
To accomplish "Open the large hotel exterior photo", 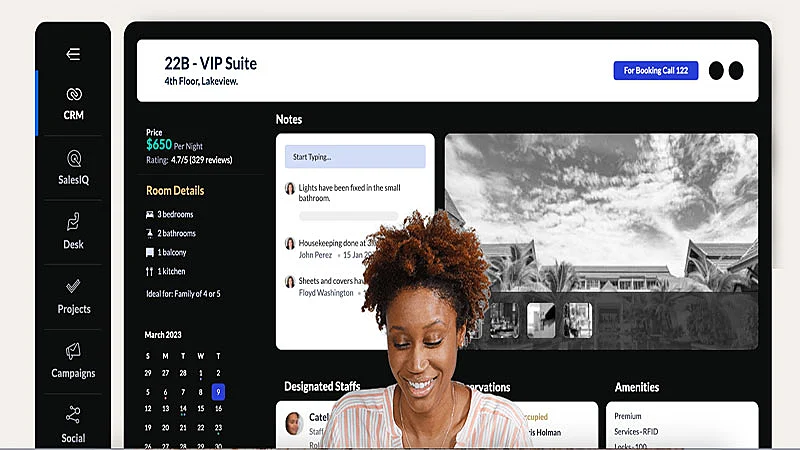I will [601, 214].
